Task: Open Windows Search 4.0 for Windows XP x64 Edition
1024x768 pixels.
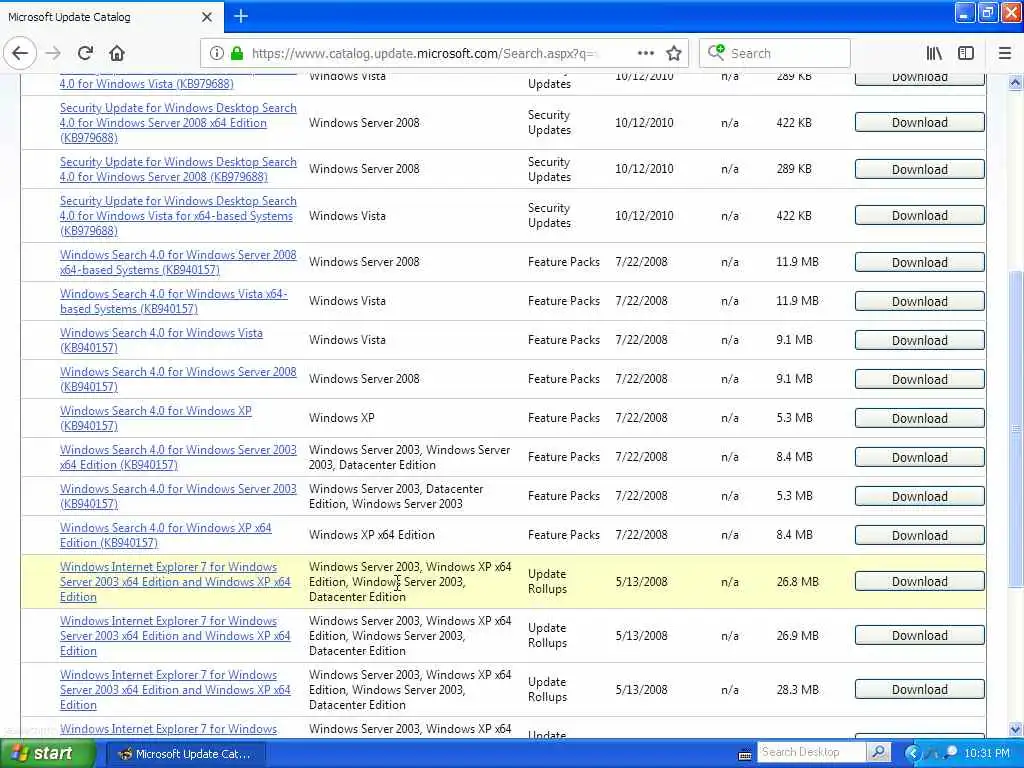Action: click(165, 535)
